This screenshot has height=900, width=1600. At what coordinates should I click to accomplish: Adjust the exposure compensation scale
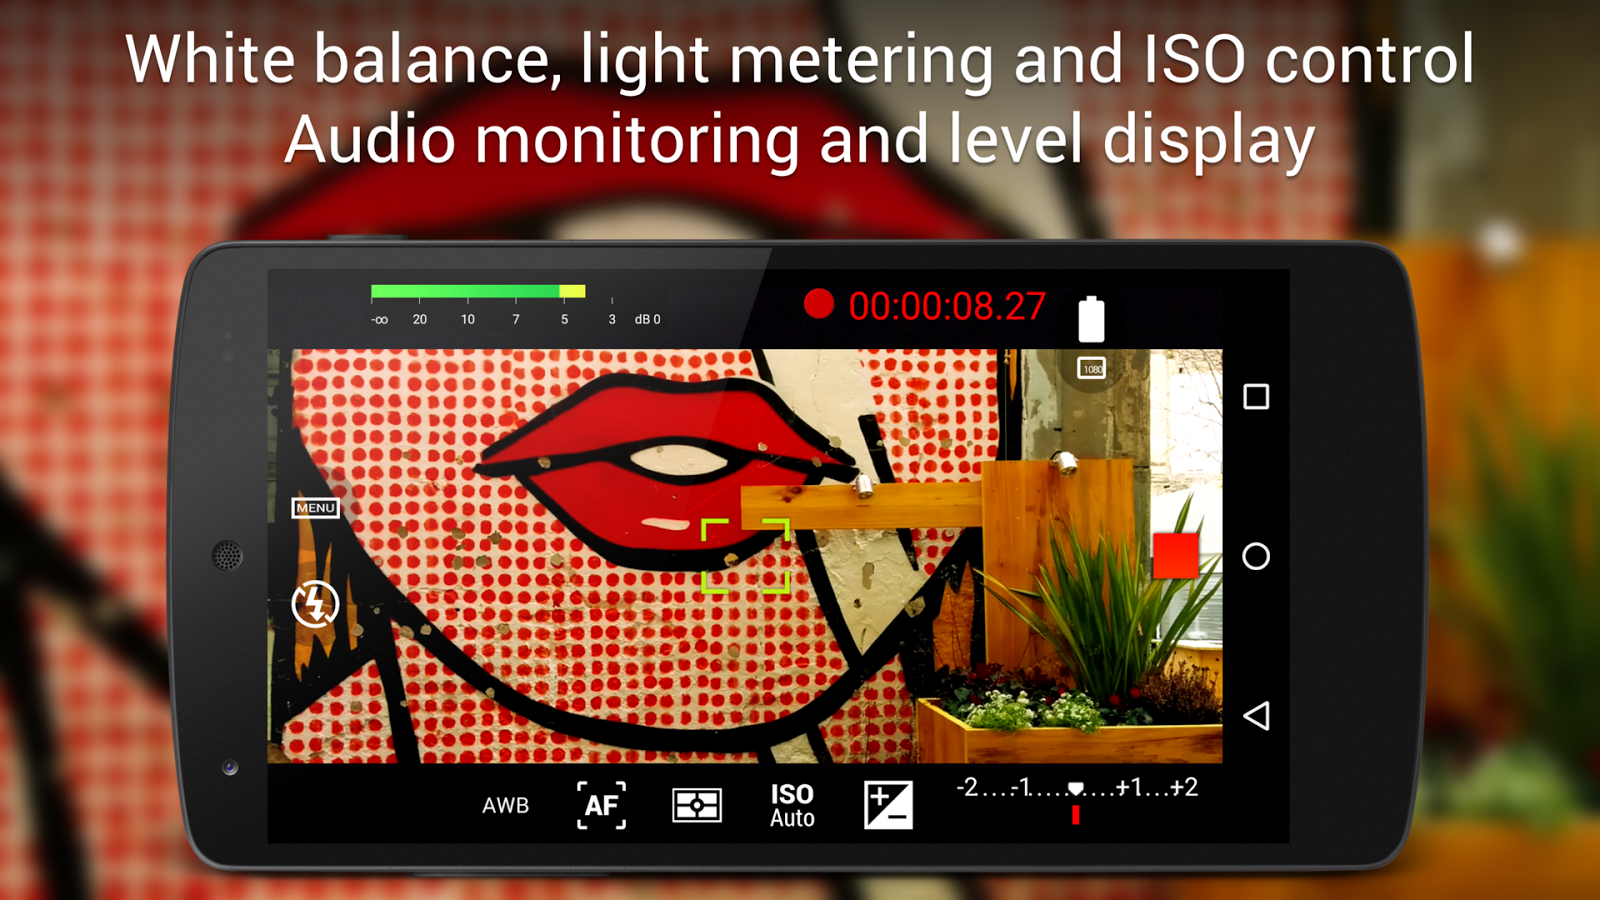tap(1076, 799)
